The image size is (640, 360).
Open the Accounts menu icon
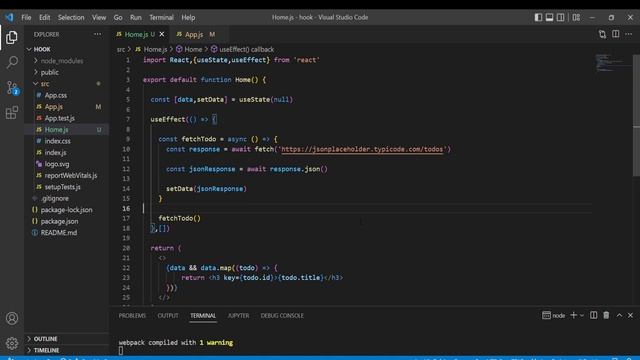point(12,318)
